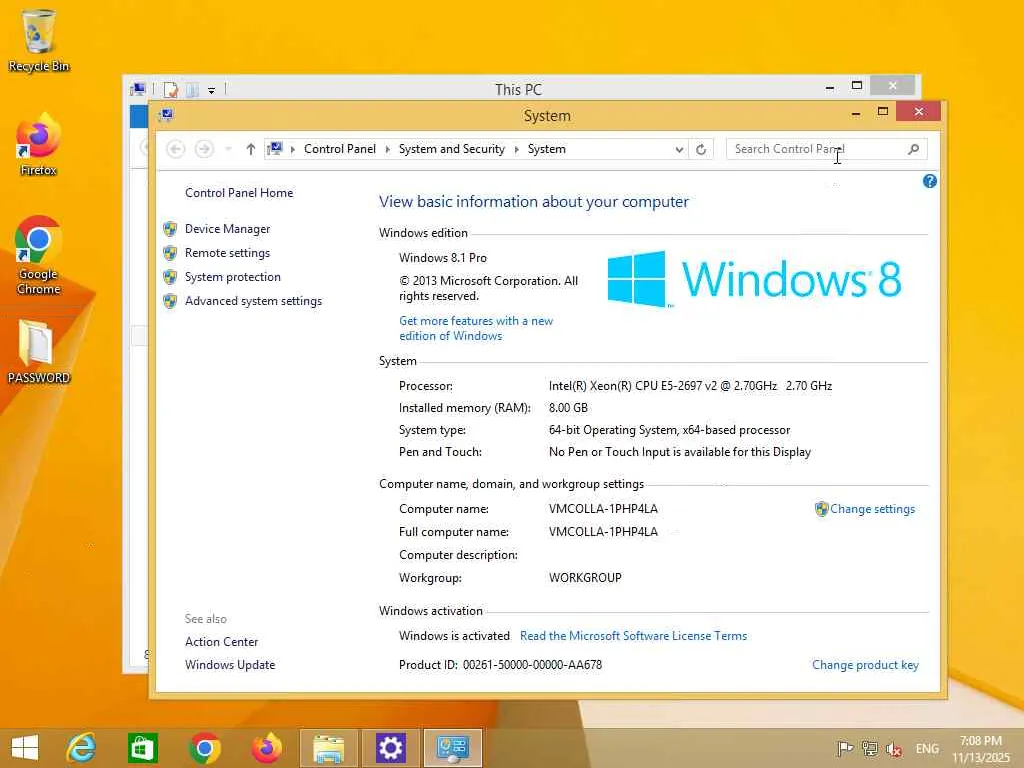Go back using the back arrow
Screen dimensions: 1024x768
[176, 150]
